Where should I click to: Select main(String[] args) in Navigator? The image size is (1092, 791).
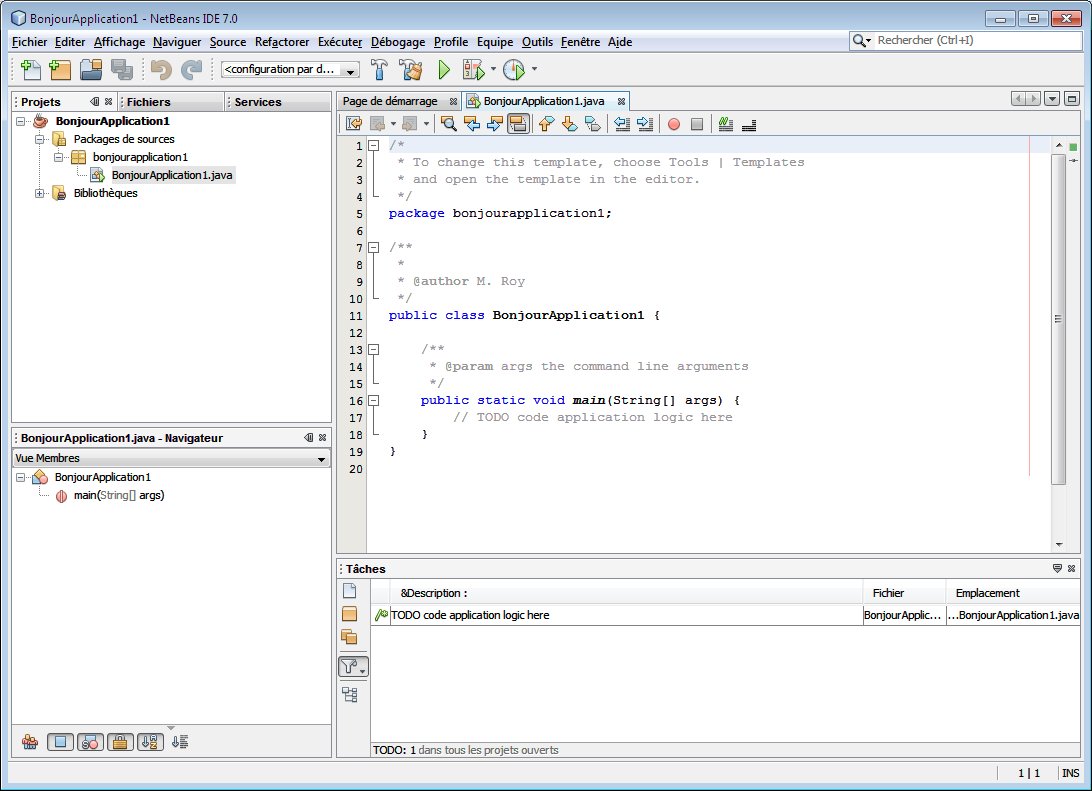(119, 495)
